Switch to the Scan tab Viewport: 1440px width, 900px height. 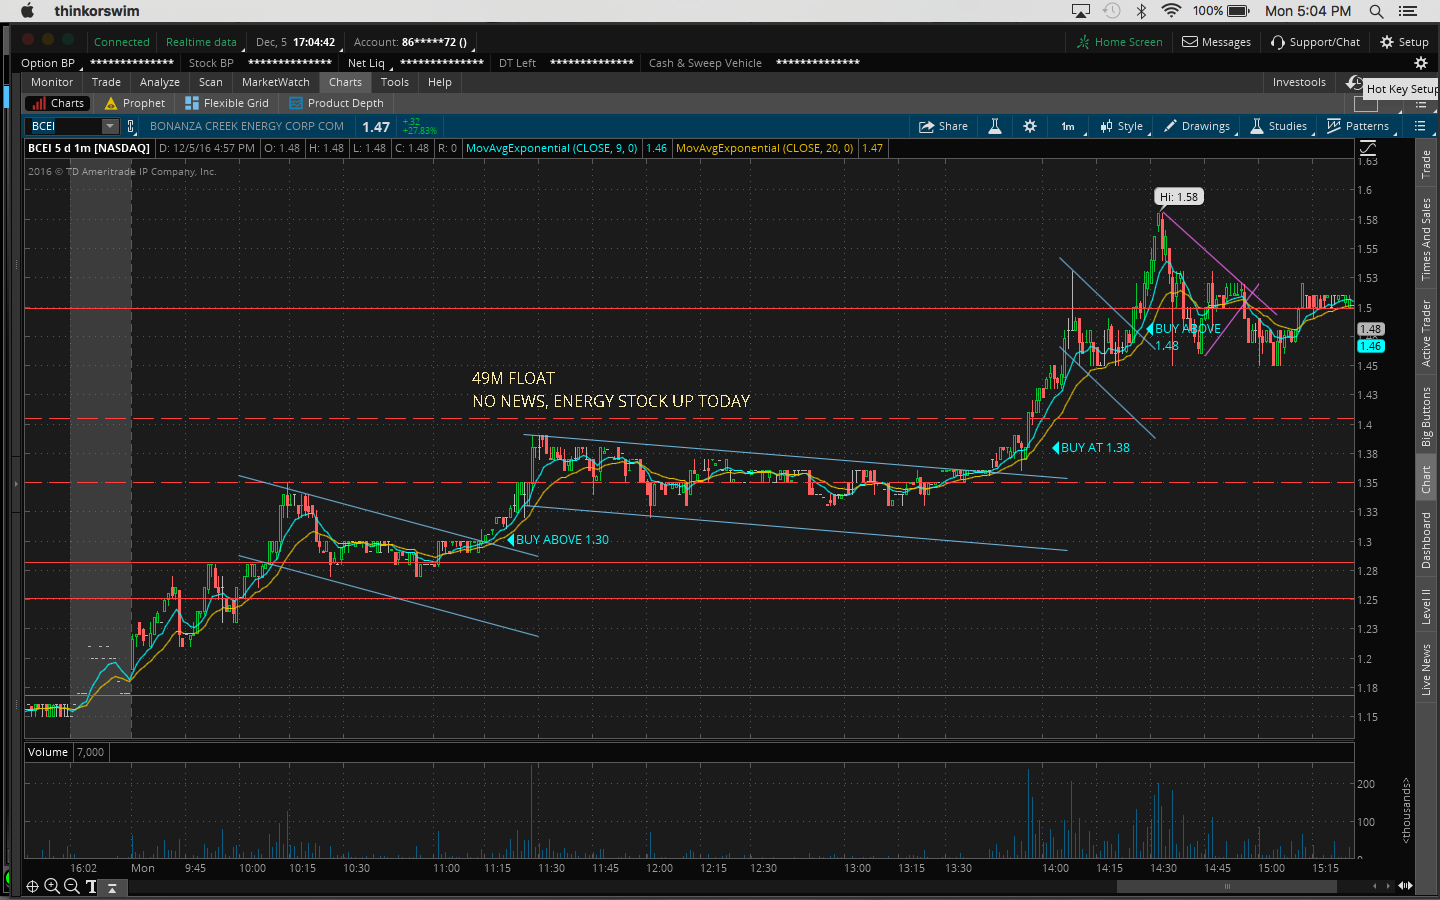(211, 82)
